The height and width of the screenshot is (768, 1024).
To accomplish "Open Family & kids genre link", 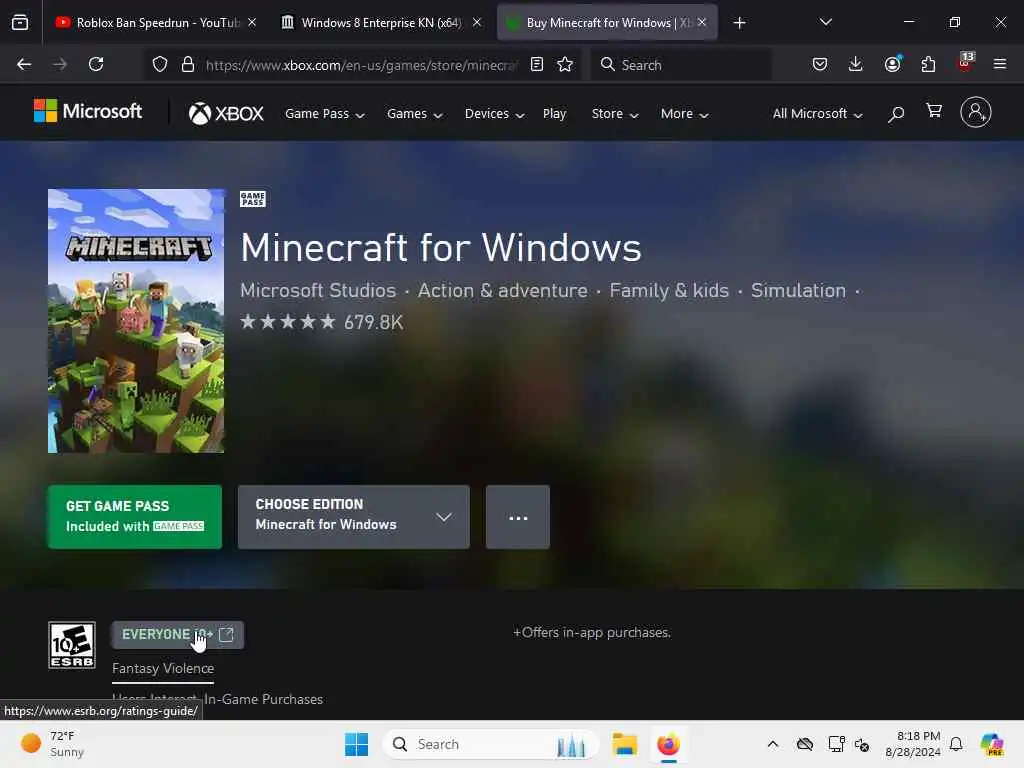I will click(x=669, y=291).
